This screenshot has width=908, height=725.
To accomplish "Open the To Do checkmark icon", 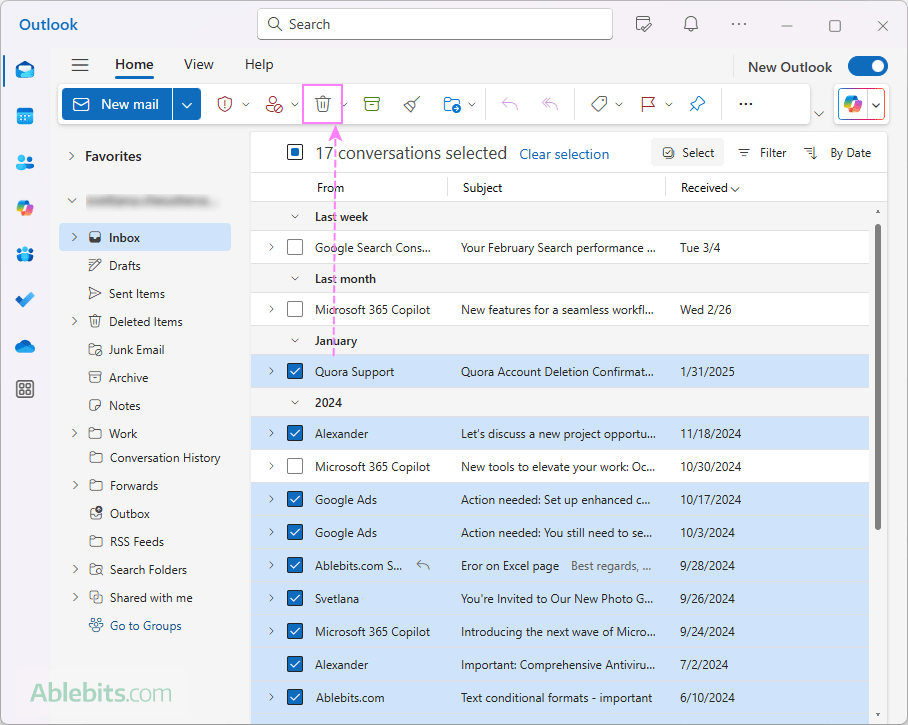I will pos(25,299).
